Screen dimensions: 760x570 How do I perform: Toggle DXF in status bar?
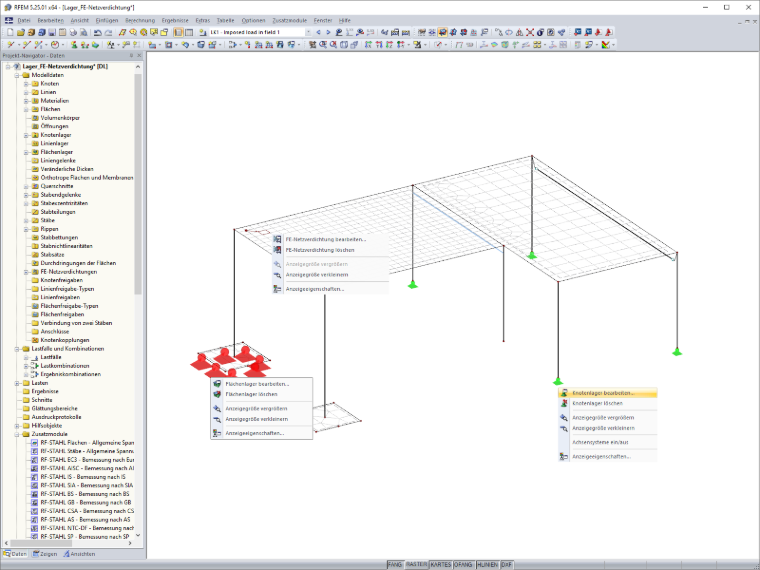click(506, 565)
